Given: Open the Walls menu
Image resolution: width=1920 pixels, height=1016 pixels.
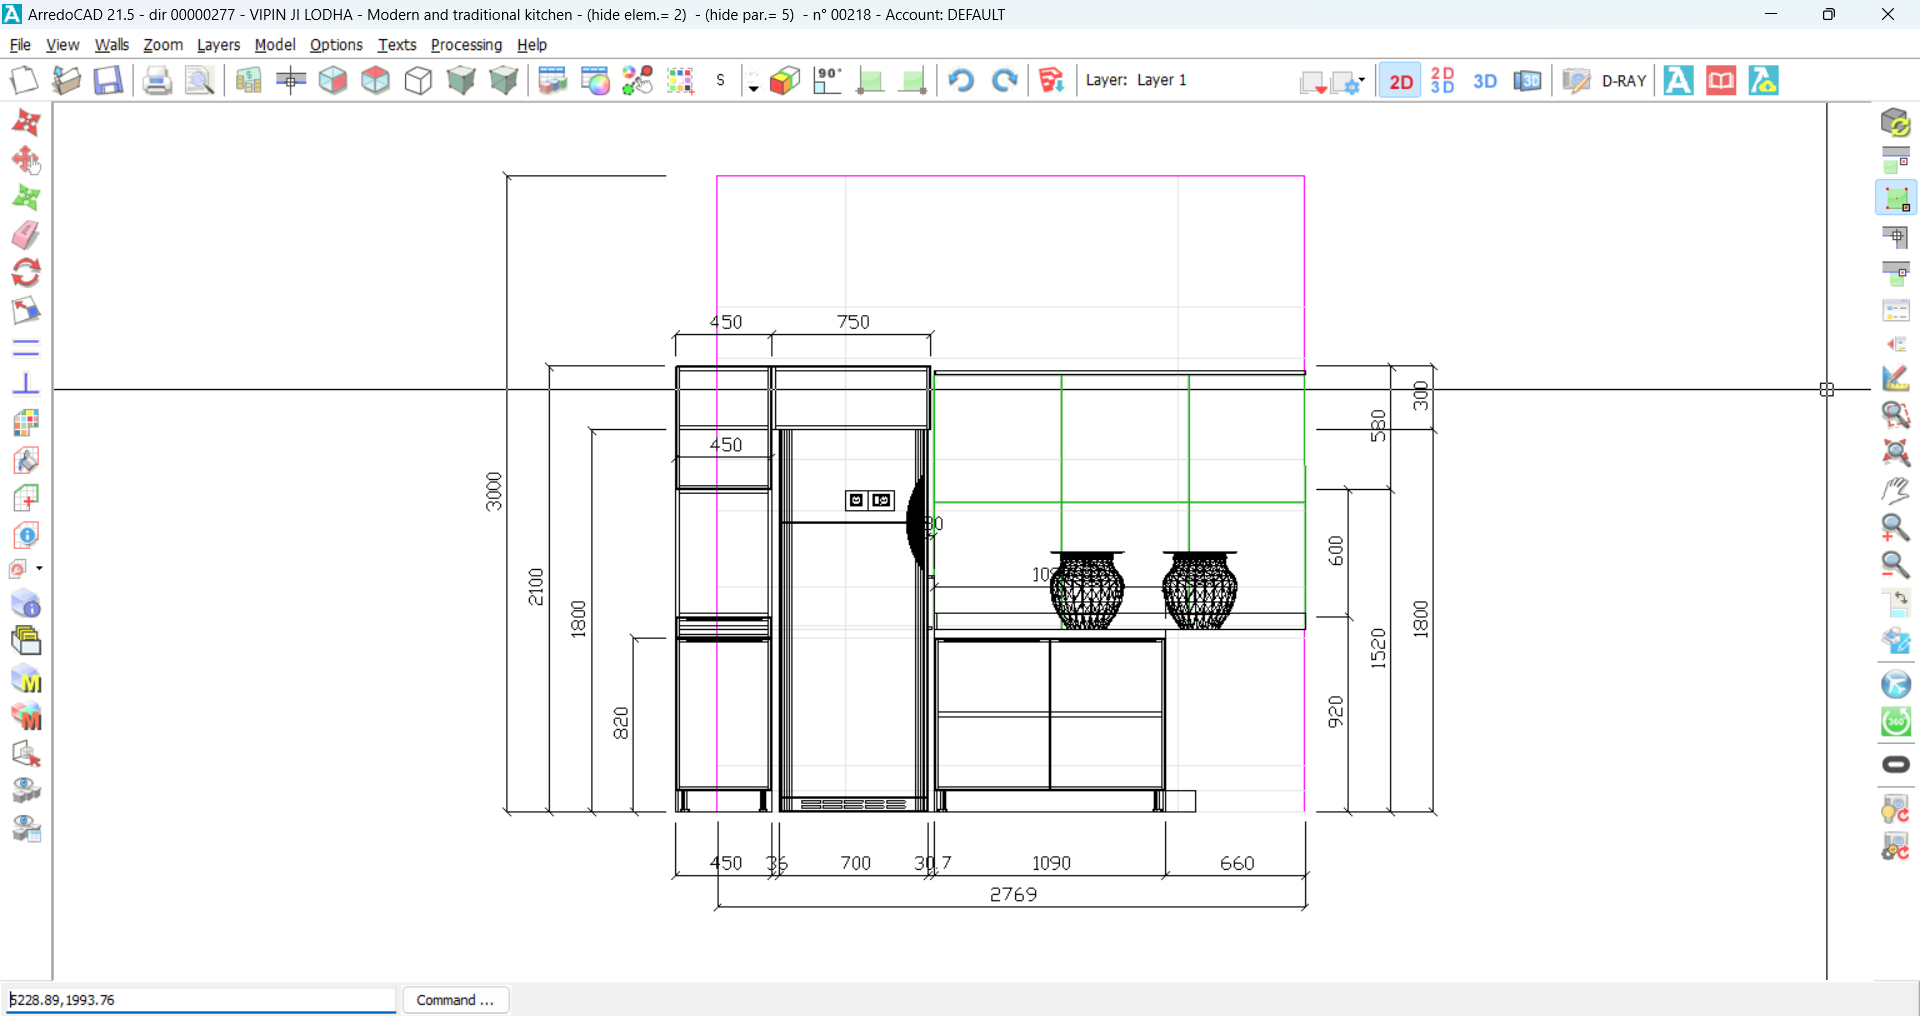Looking at the screenshot, I should pyautogui.click(x=111, y=45).
